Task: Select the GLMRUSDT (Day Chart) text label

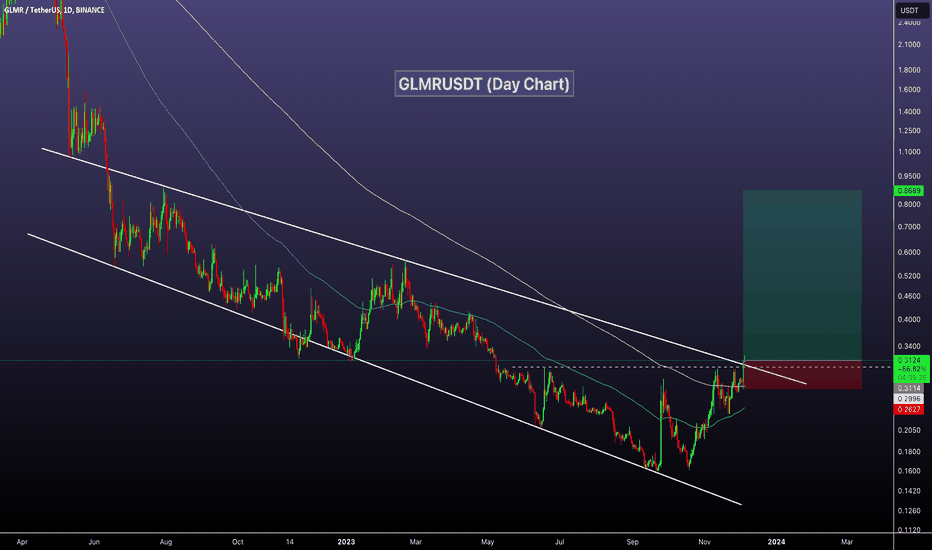Action: (484, 84)
